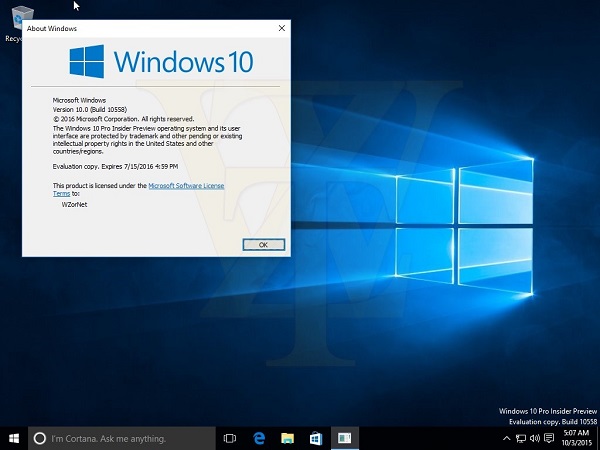Show hidden system tray icons
The width and height of the screenshot is (600, 450).
506,439
